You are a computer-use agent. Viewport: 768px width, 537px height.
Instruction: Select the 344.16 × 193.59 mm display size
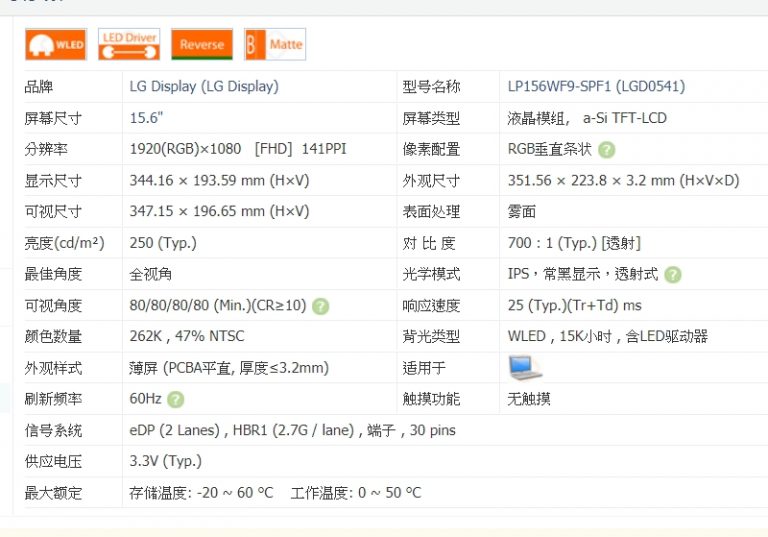click(219, 180)
